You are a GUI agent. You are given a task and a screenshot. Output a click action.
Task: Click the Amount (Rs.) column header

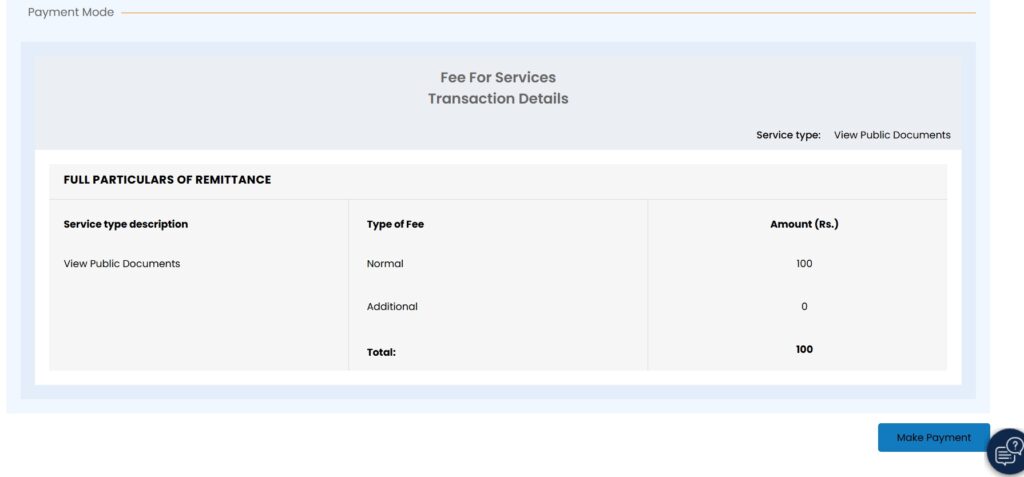point(804,224)
